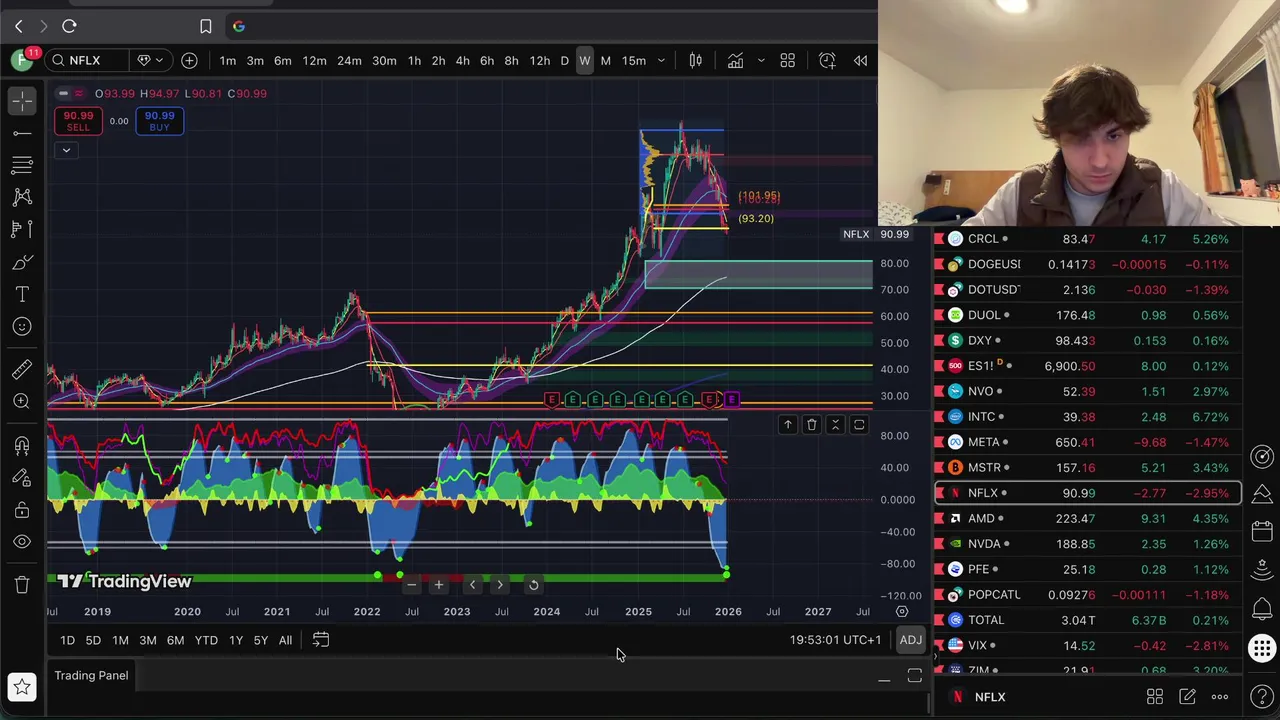
Task: Go back in browser history
Action: point(18,26)
